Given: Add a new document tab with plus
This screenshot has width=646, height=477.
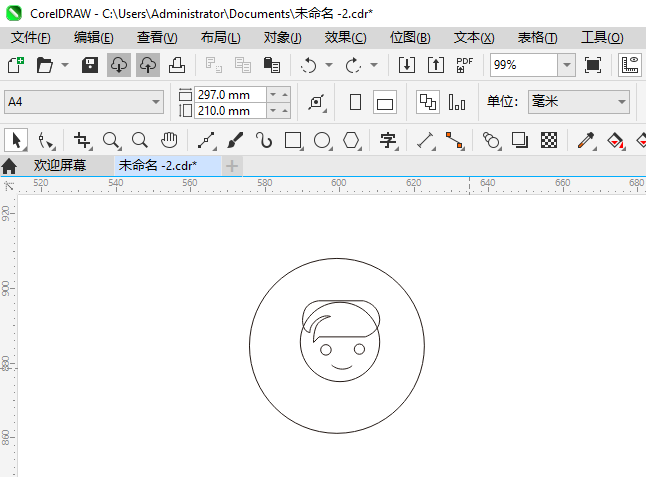Looking at the screenshot, I should point(232,166).
